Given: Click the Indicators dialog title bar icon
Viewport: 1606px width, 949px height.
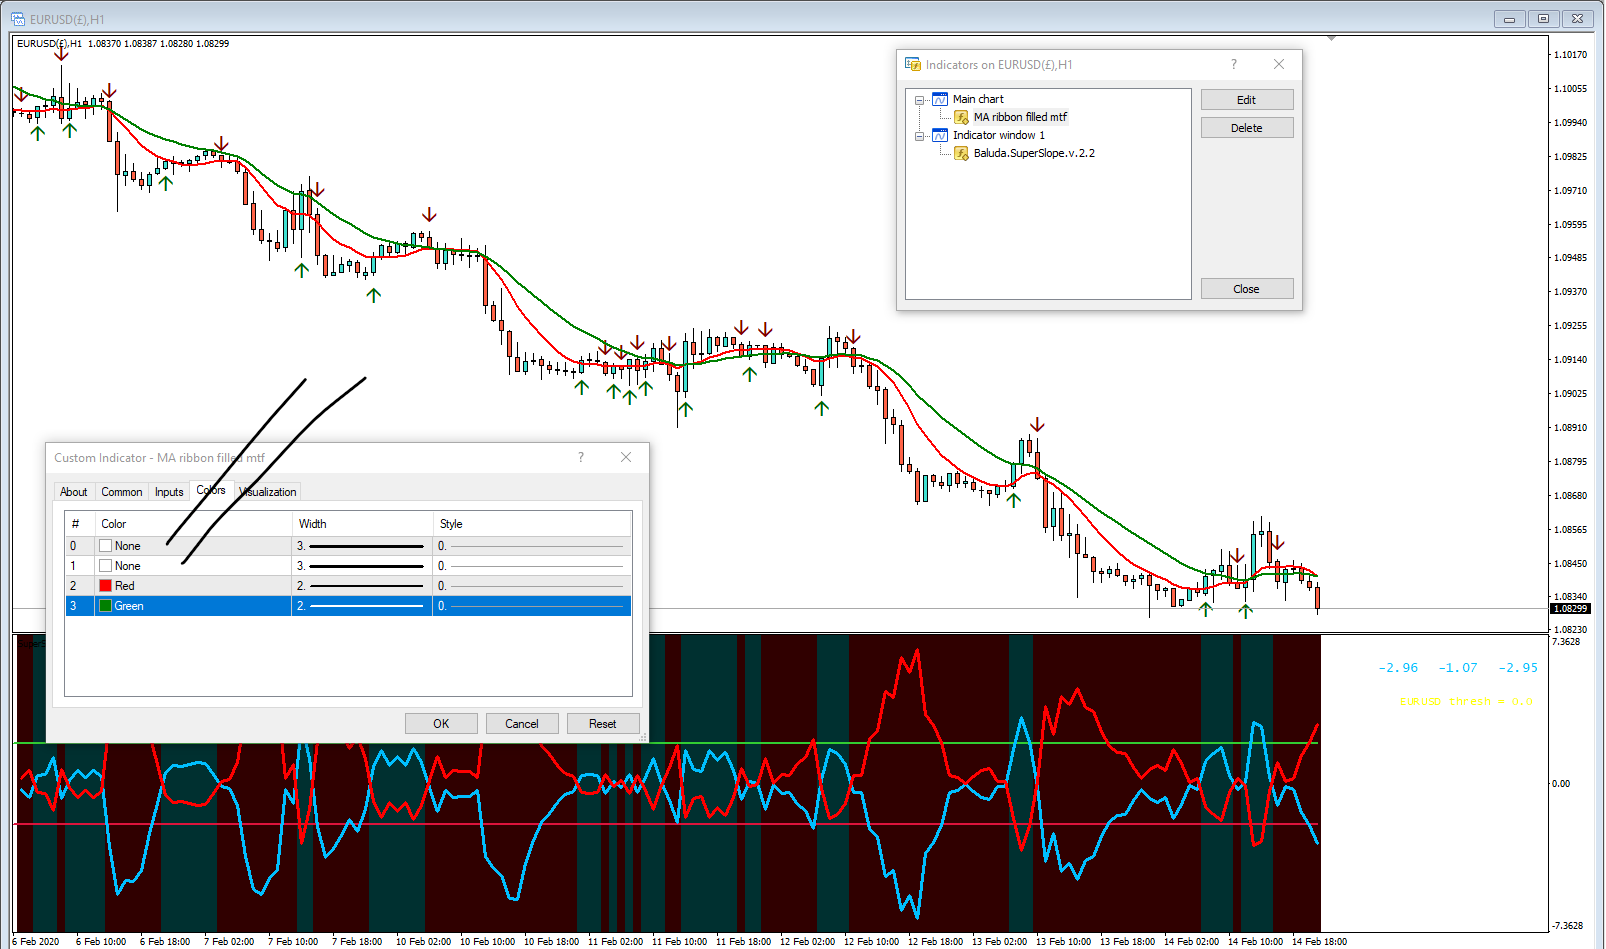Looking at the screenshot, I should (x=912, y=64).
